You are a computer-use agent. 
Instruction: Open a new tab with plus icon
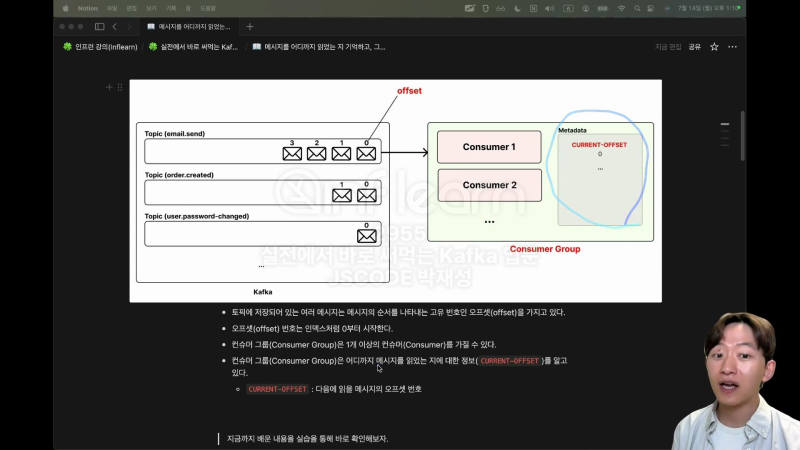click(250, 26)
